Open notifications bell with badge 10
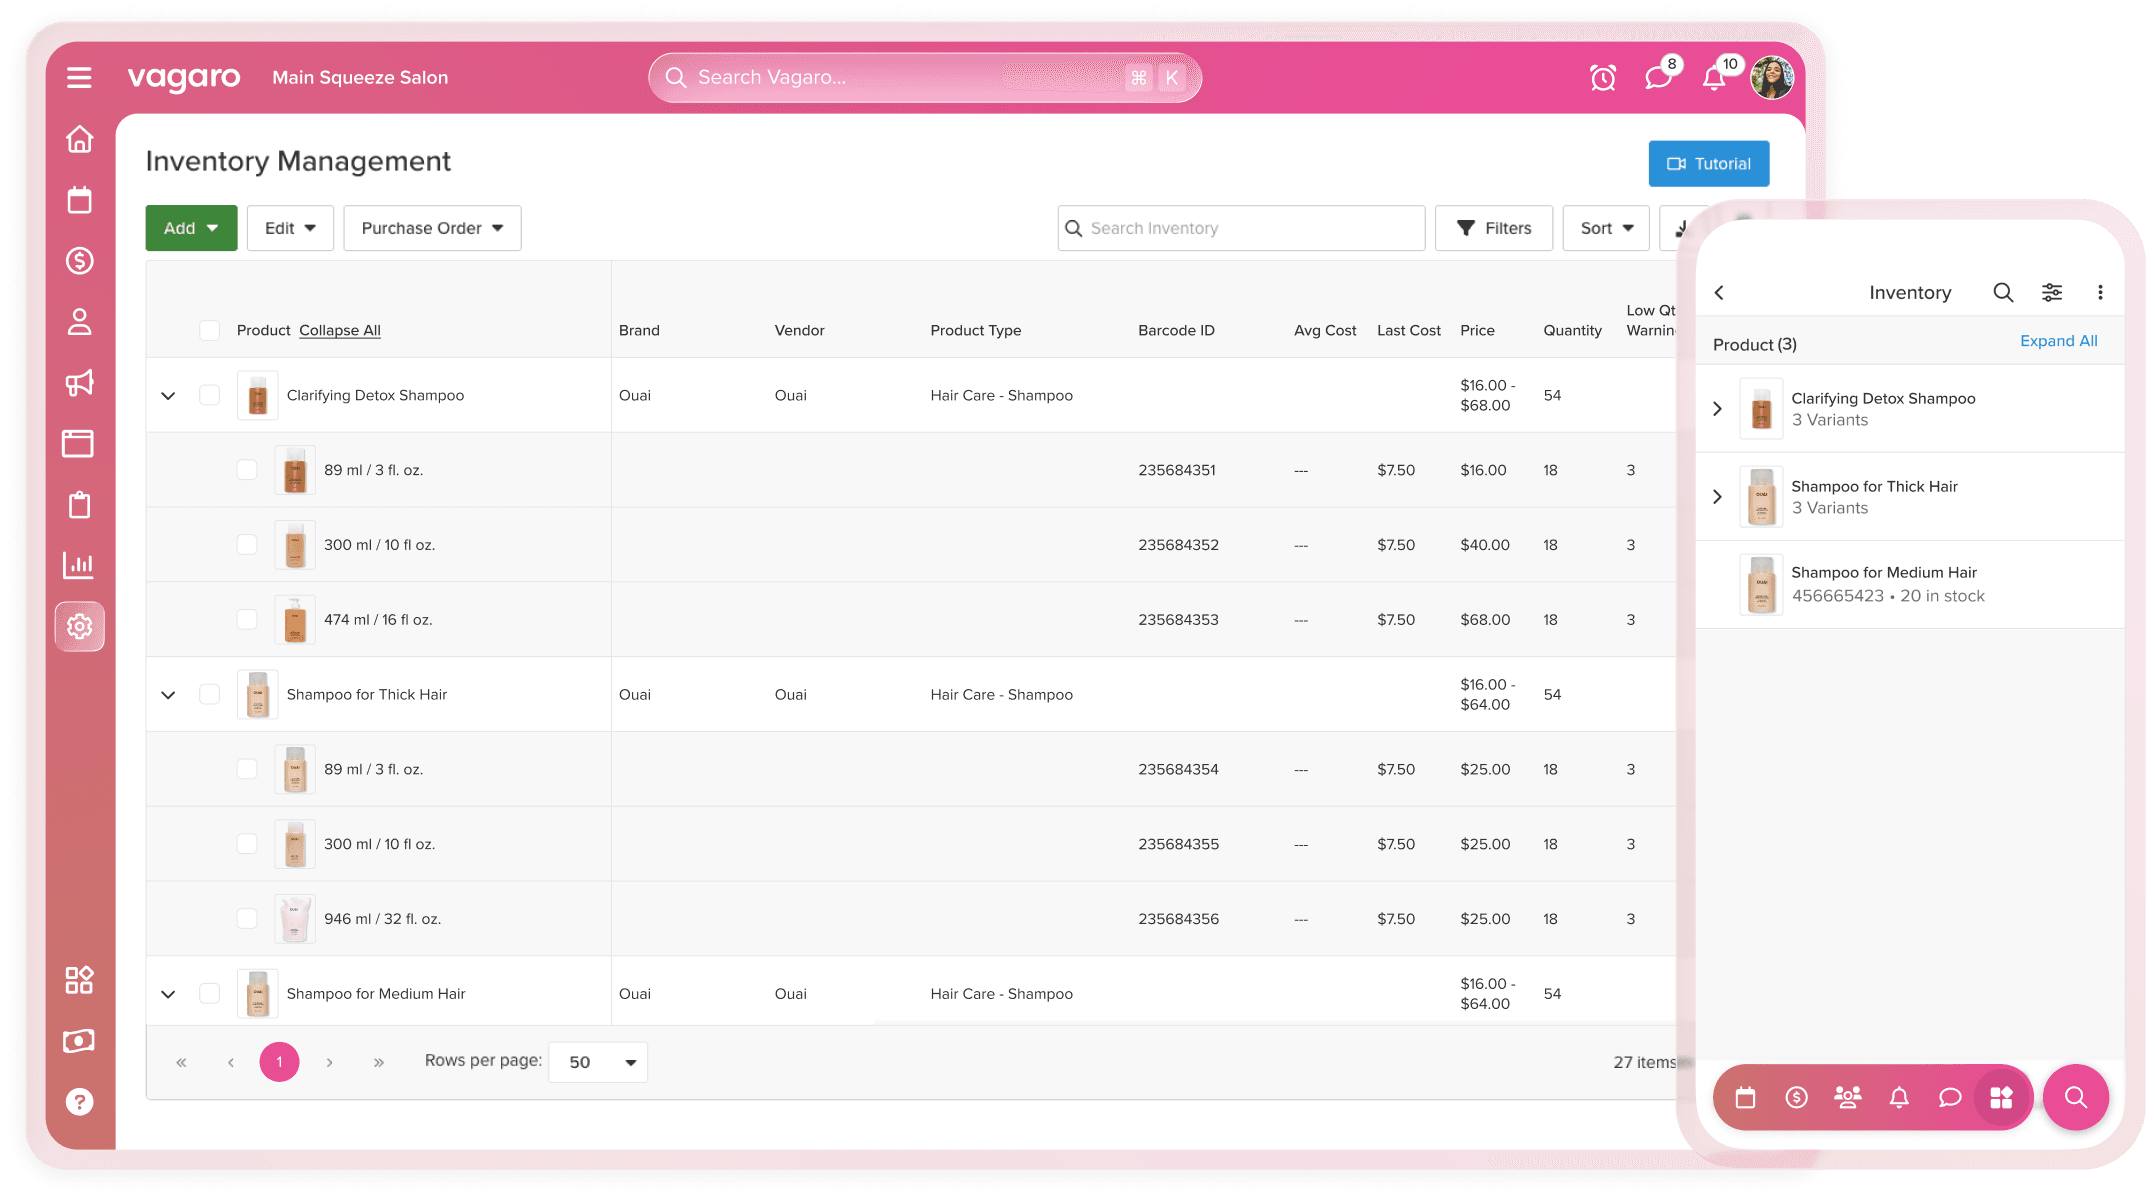This screenshot has height=1200, width=2146. click(1714, 78)
